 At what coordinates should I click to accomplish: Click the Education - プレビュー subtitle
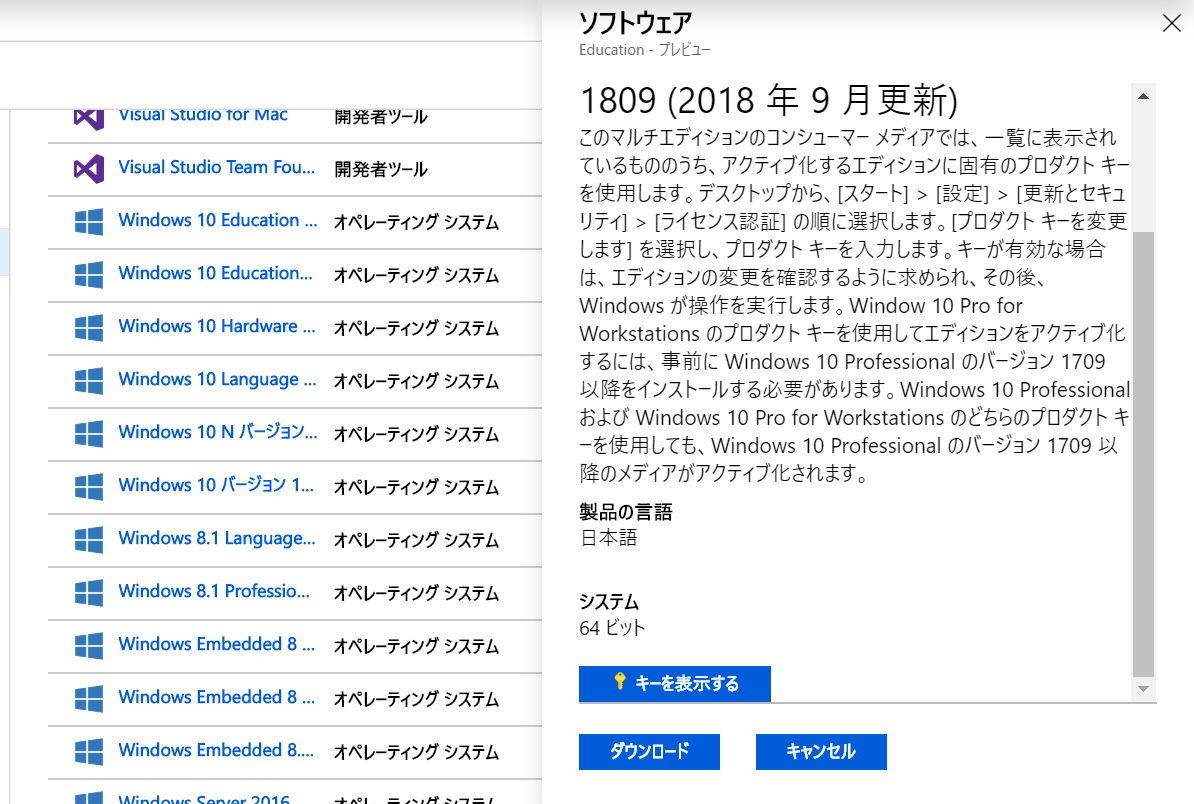(644, 50)
